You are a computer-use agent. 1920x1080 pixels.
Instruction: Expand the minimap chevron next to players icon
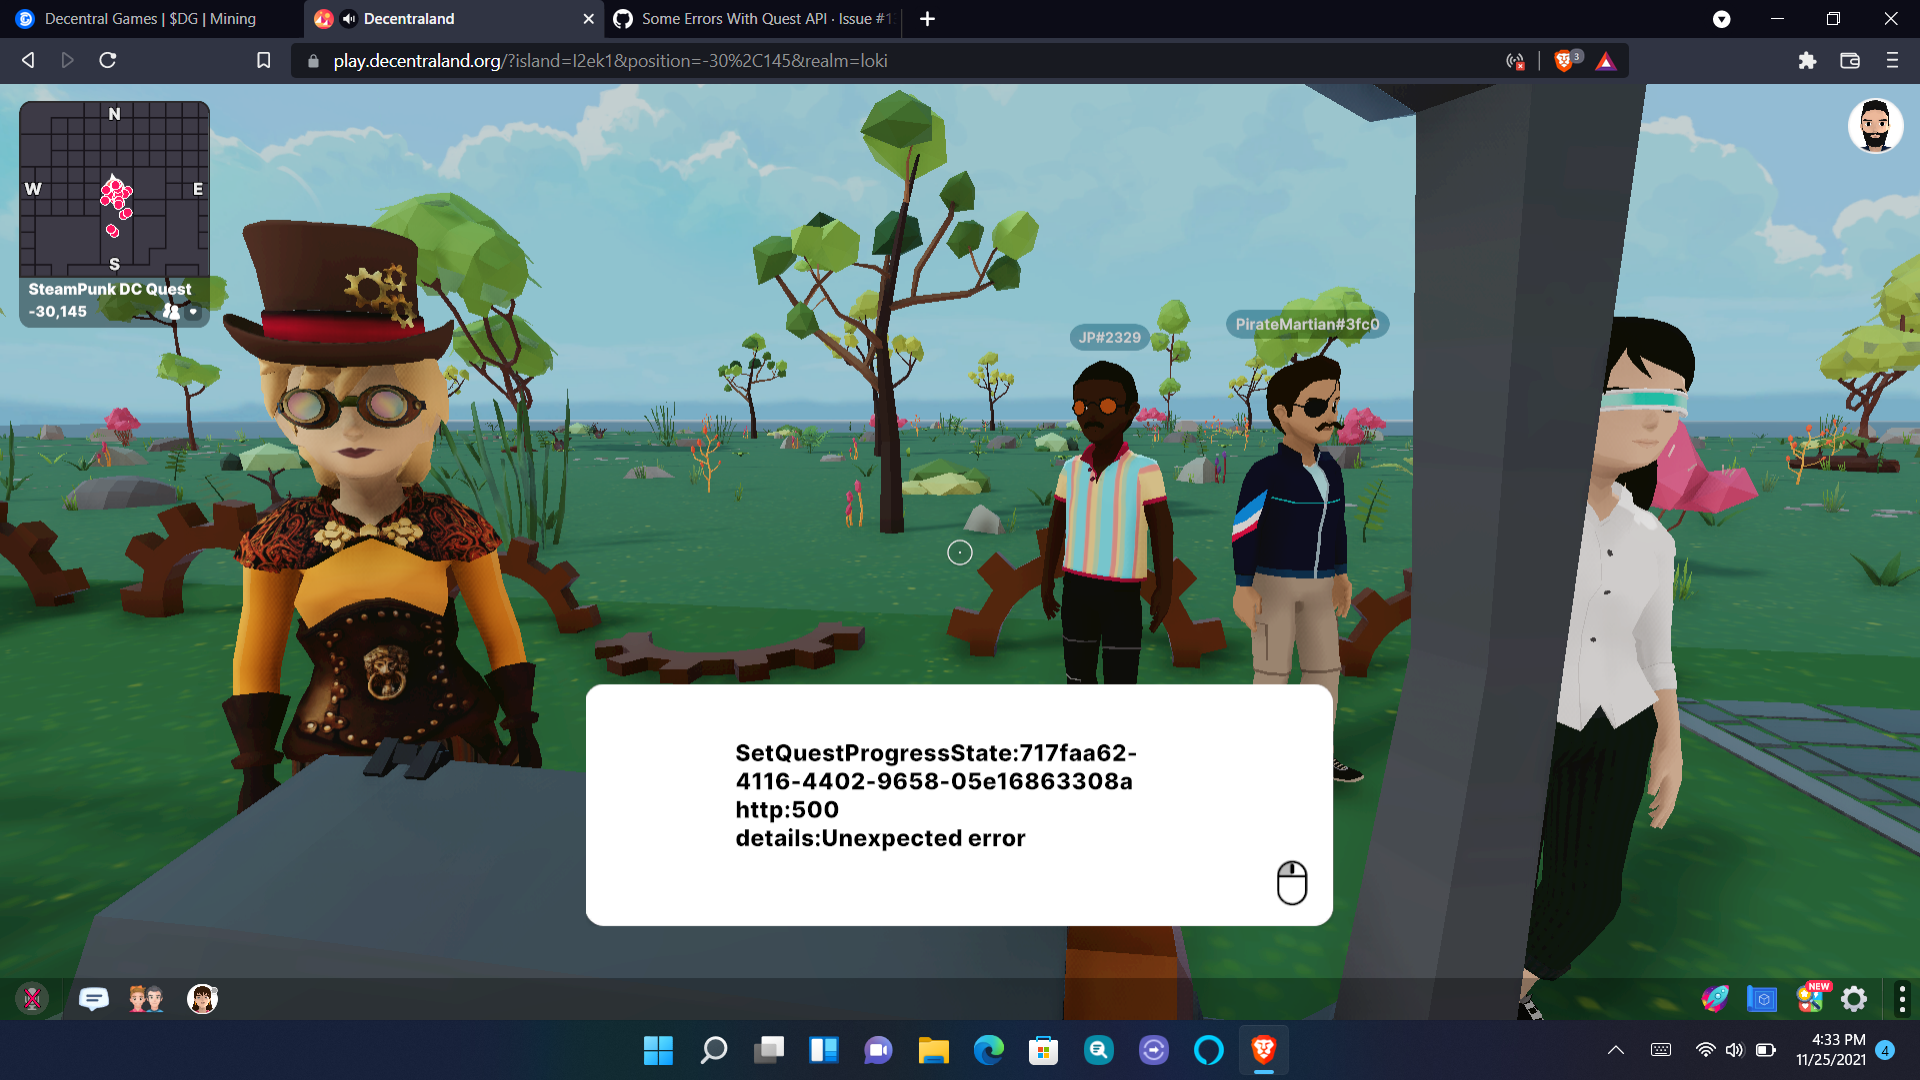194,313
